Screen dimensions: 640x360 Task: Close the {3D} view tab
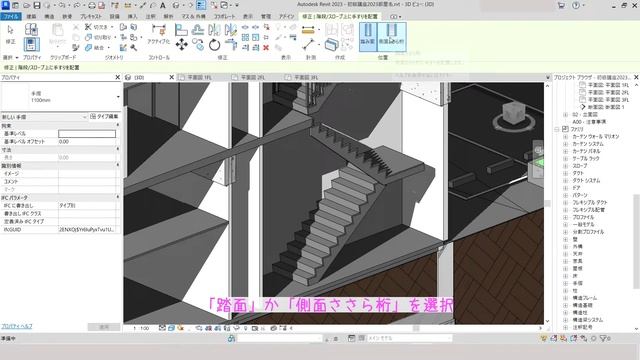[171, 77]
